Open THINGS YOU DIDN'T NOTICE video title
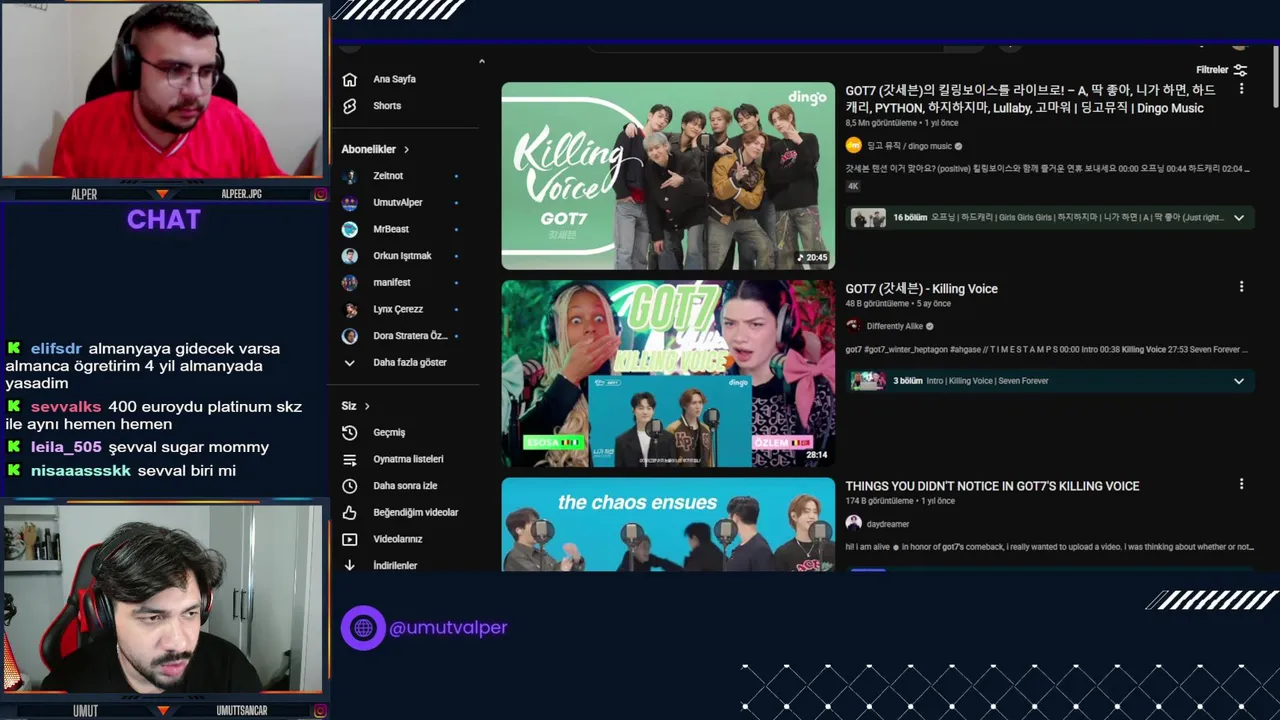The image size is (1280, 720). [992, 486]
